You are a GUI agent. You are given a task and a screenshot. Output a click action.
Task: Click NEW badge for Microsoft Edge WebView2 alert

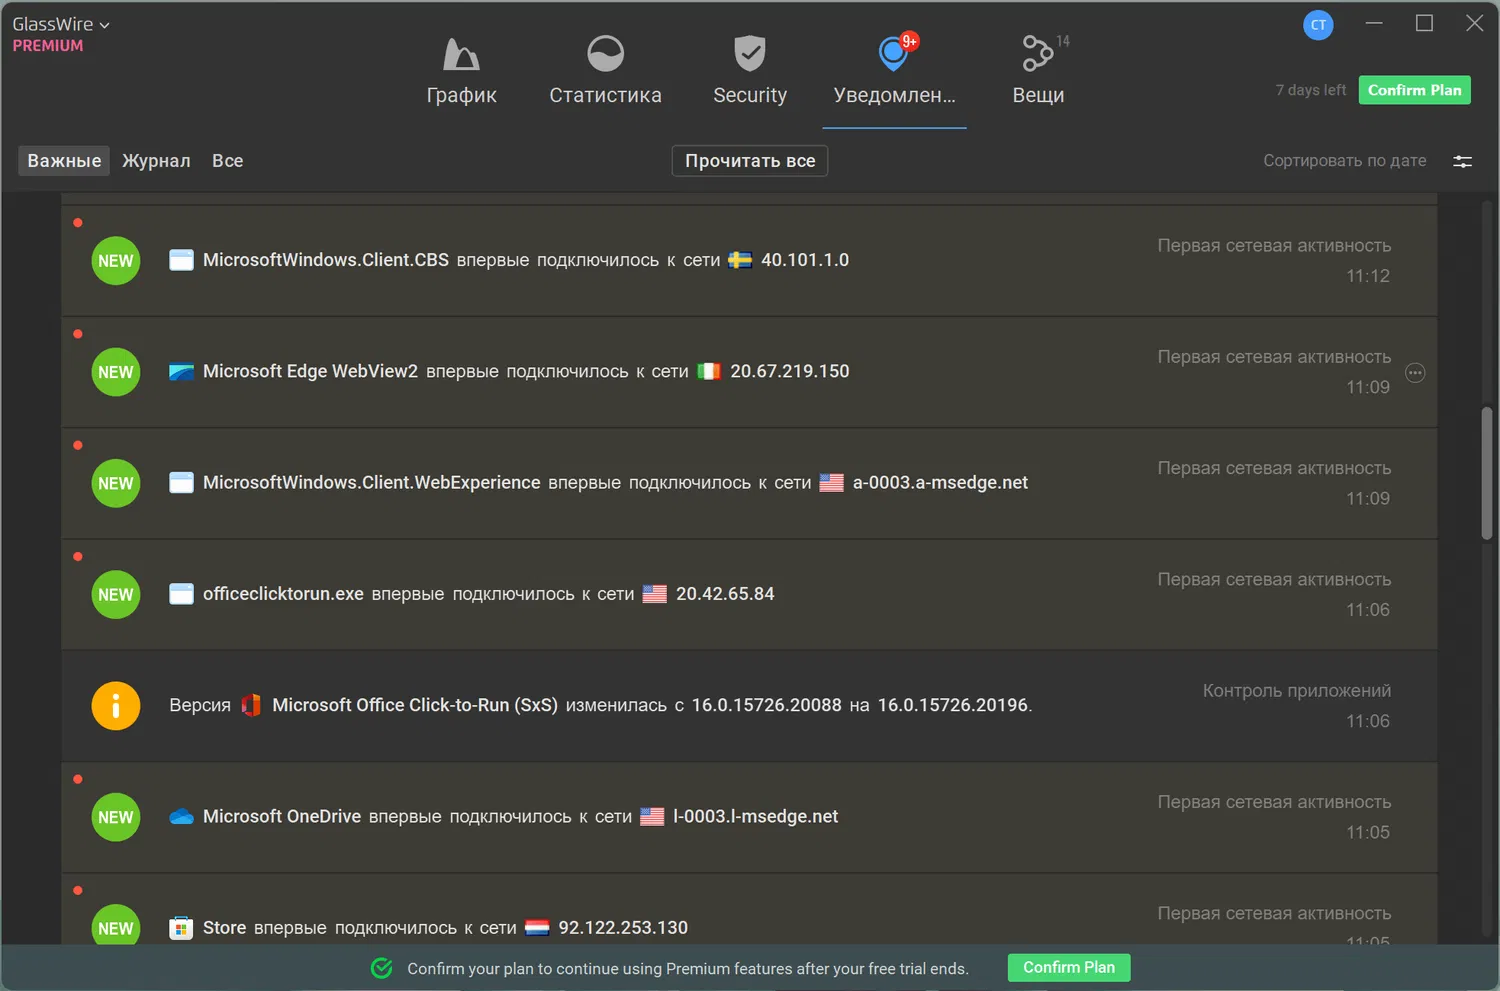click(x=116, y=372)
